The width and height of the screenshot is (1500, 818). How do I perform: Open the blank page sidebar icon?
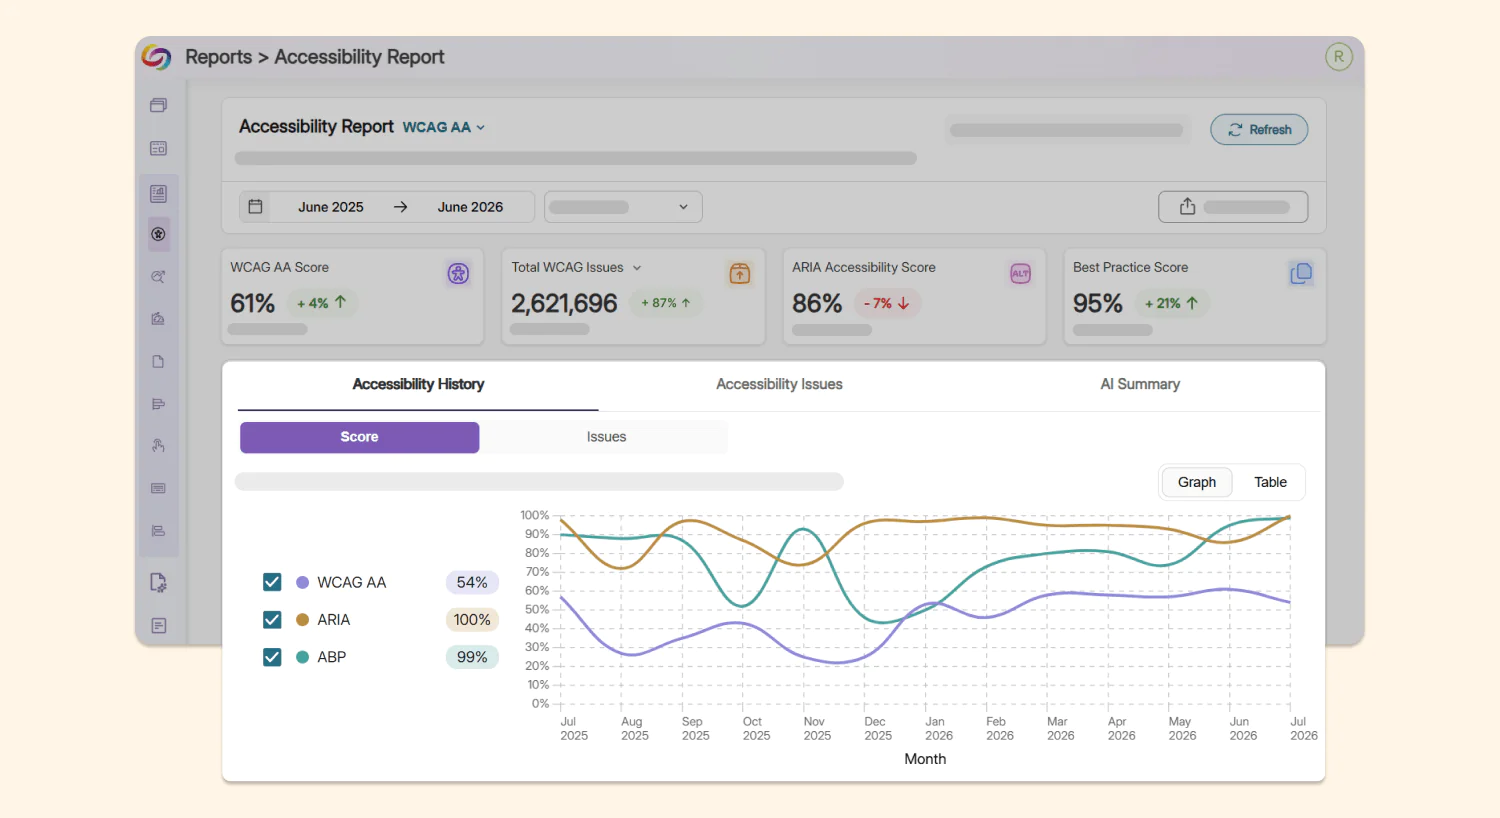click(158, 362)
